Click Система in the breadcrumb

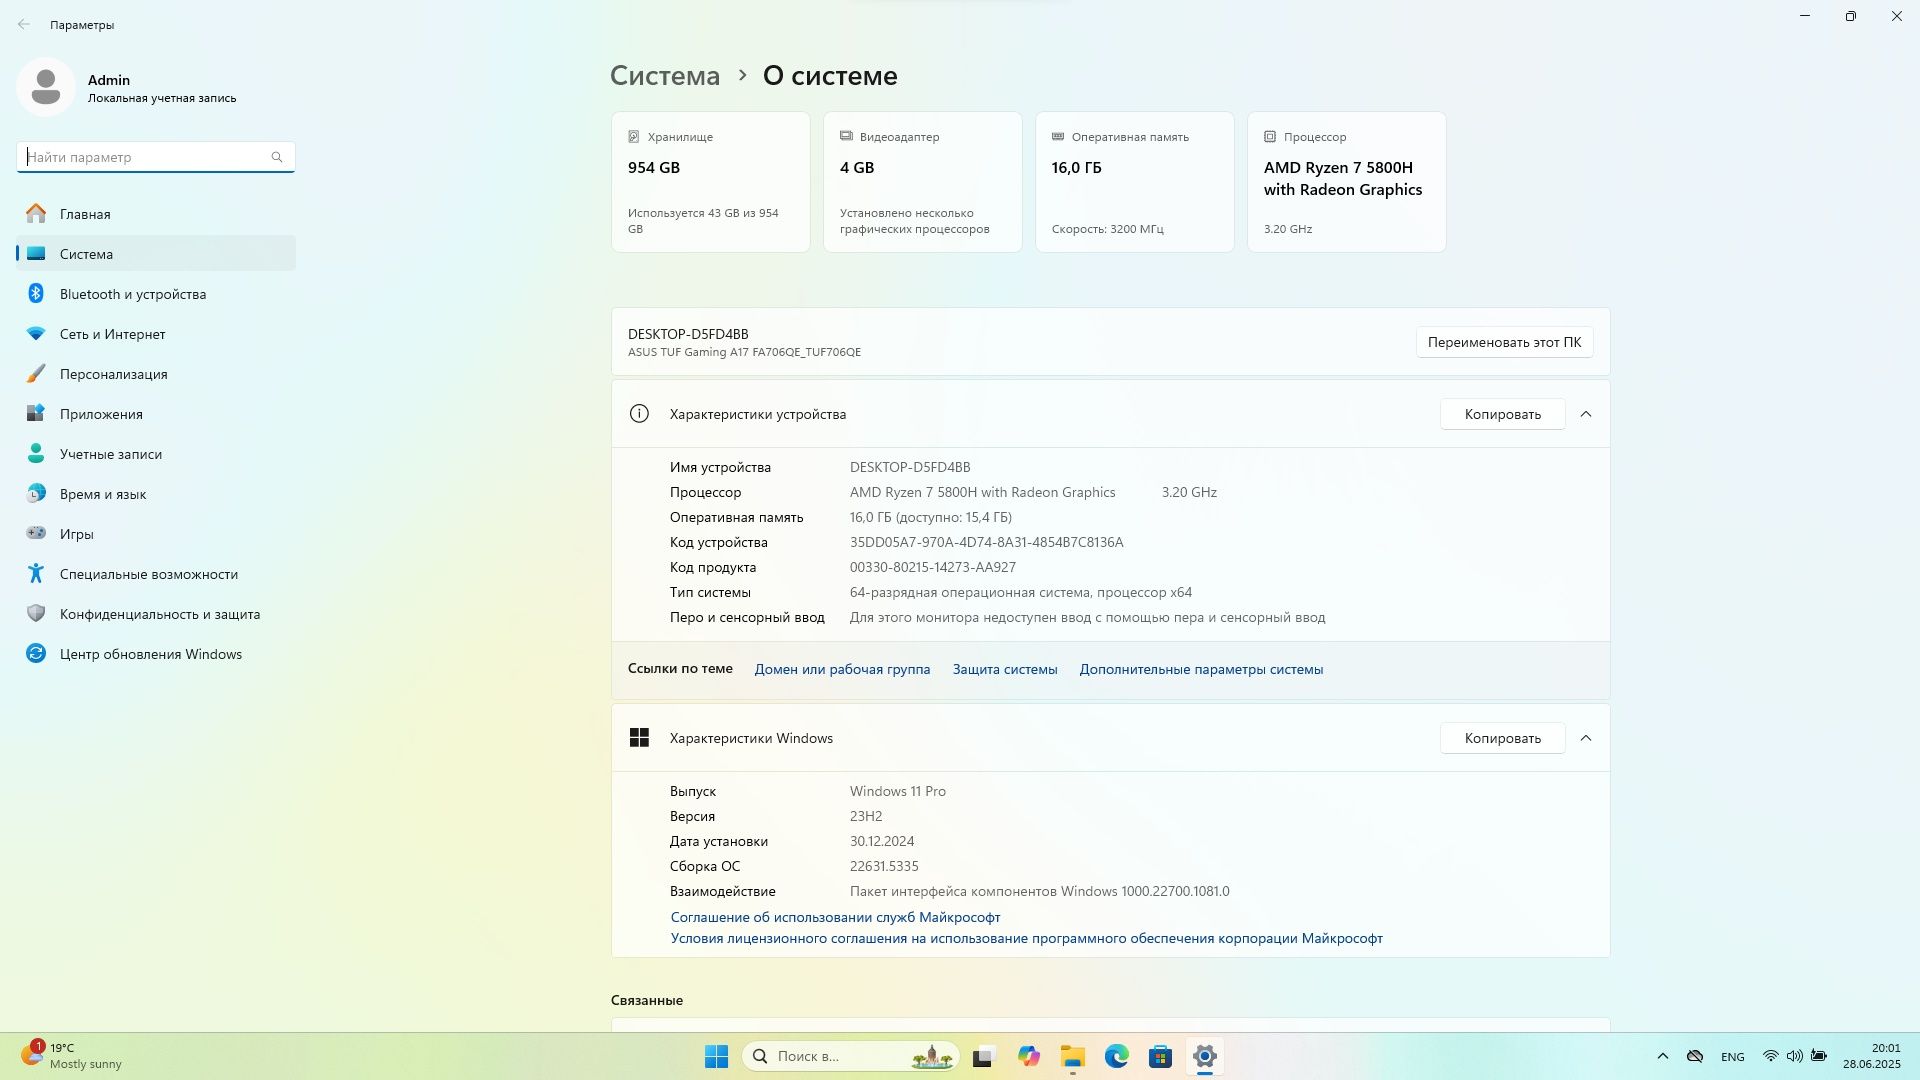coord(665,76)
